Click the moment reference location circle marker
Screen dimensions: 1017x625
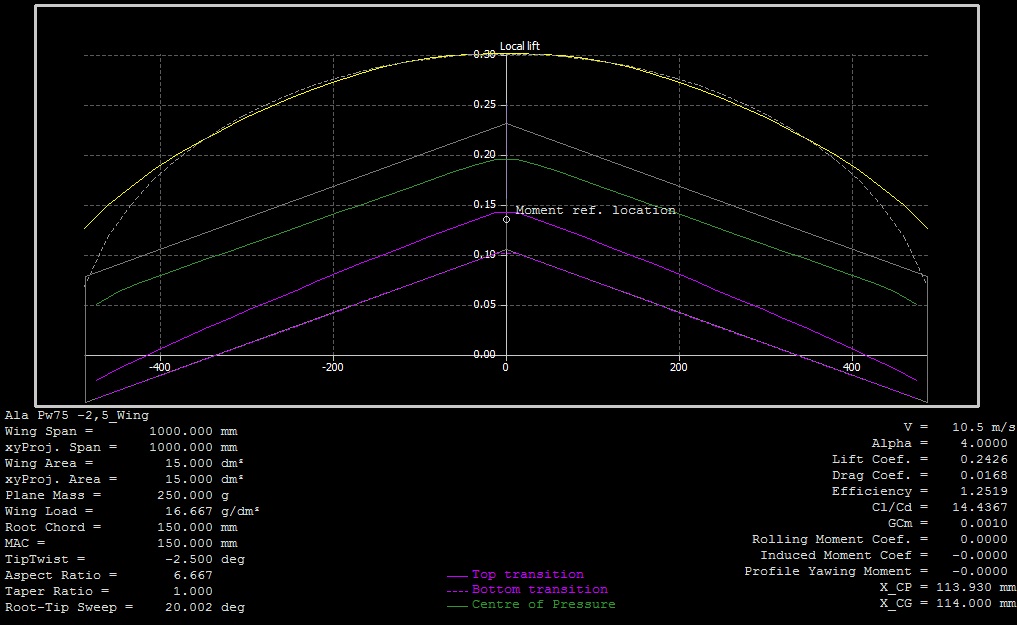(x=506, y=219)
